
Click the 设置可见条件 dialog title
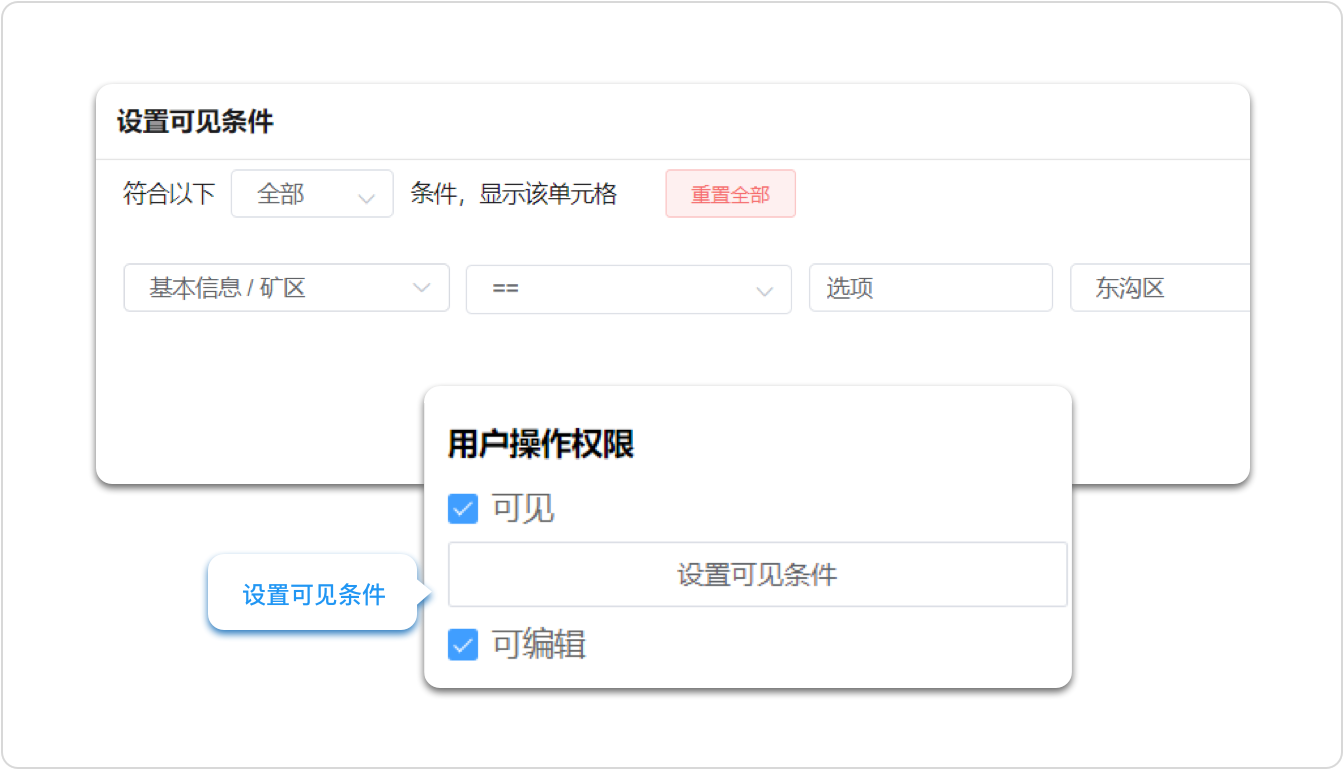195,122
